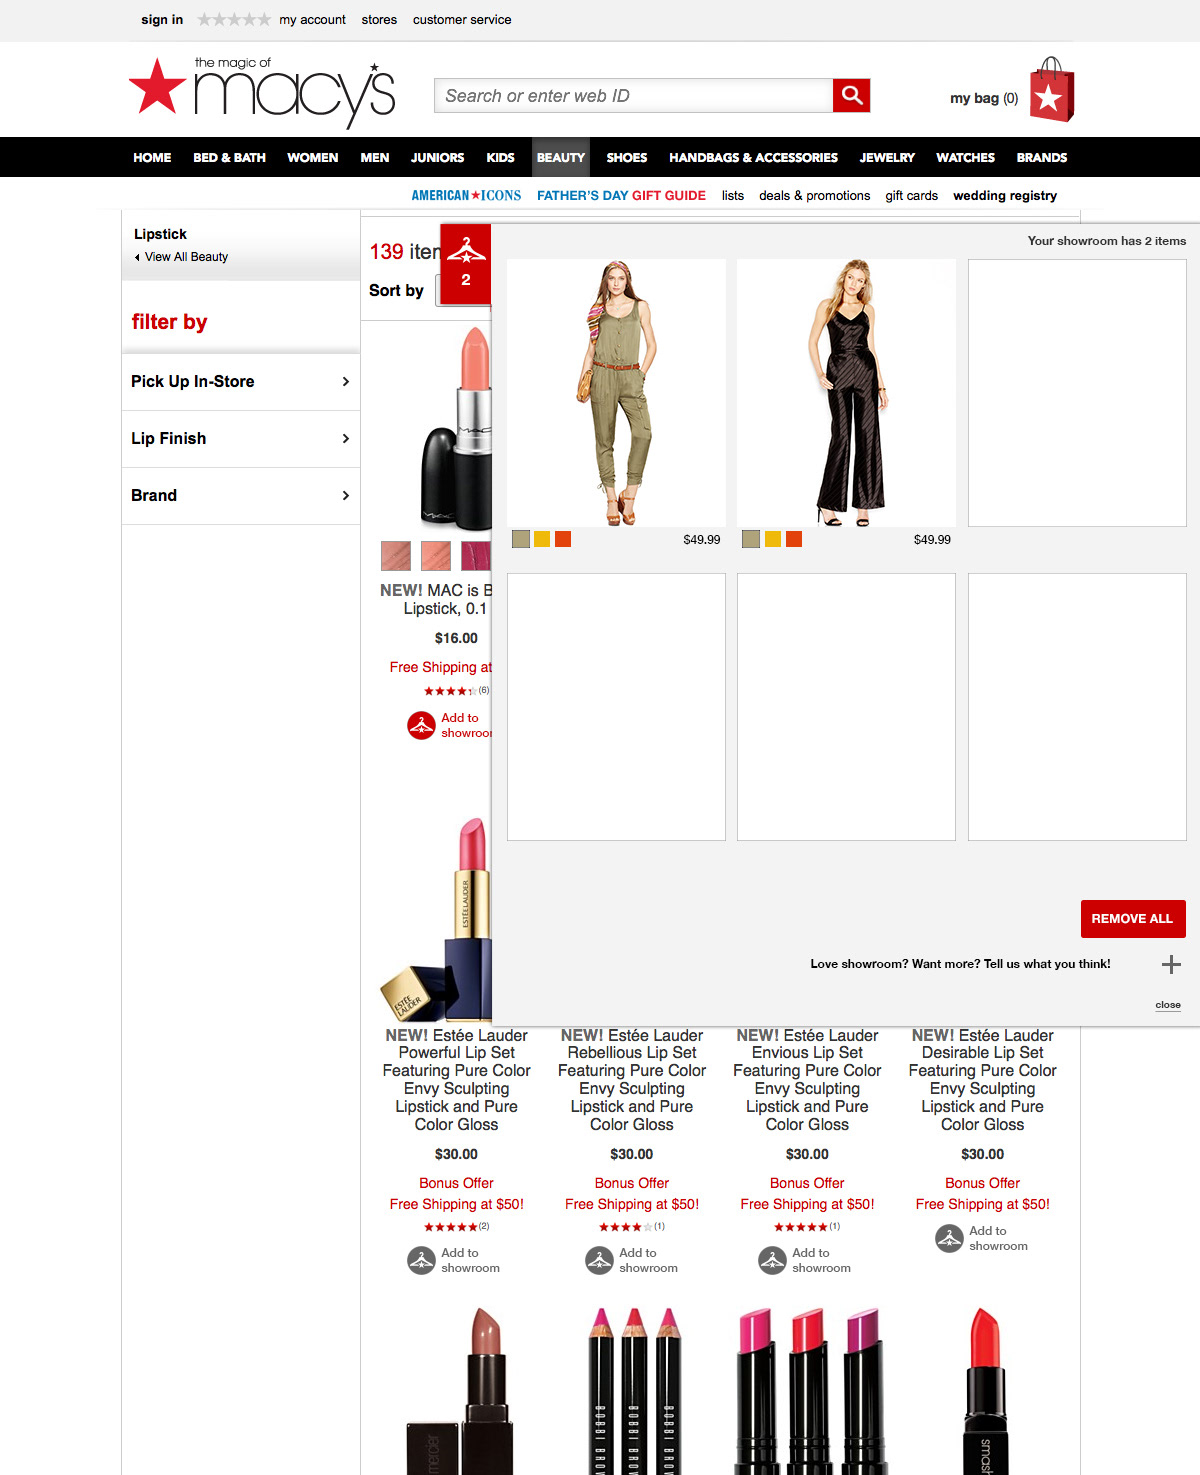Viewport: 1200px width, 1475px height.
Task: Open Estée Lauder Rebellious Lip Set title
Action: click(632, 1080)
